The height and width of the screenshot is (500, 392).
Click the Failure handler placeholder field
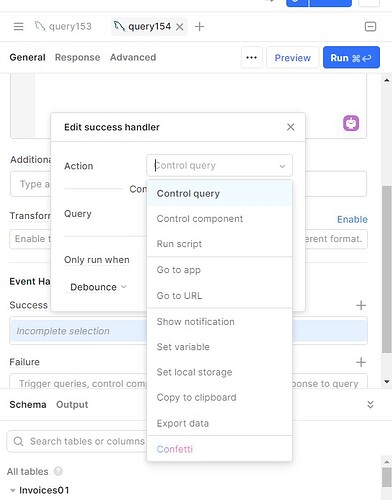click(188, 382)
